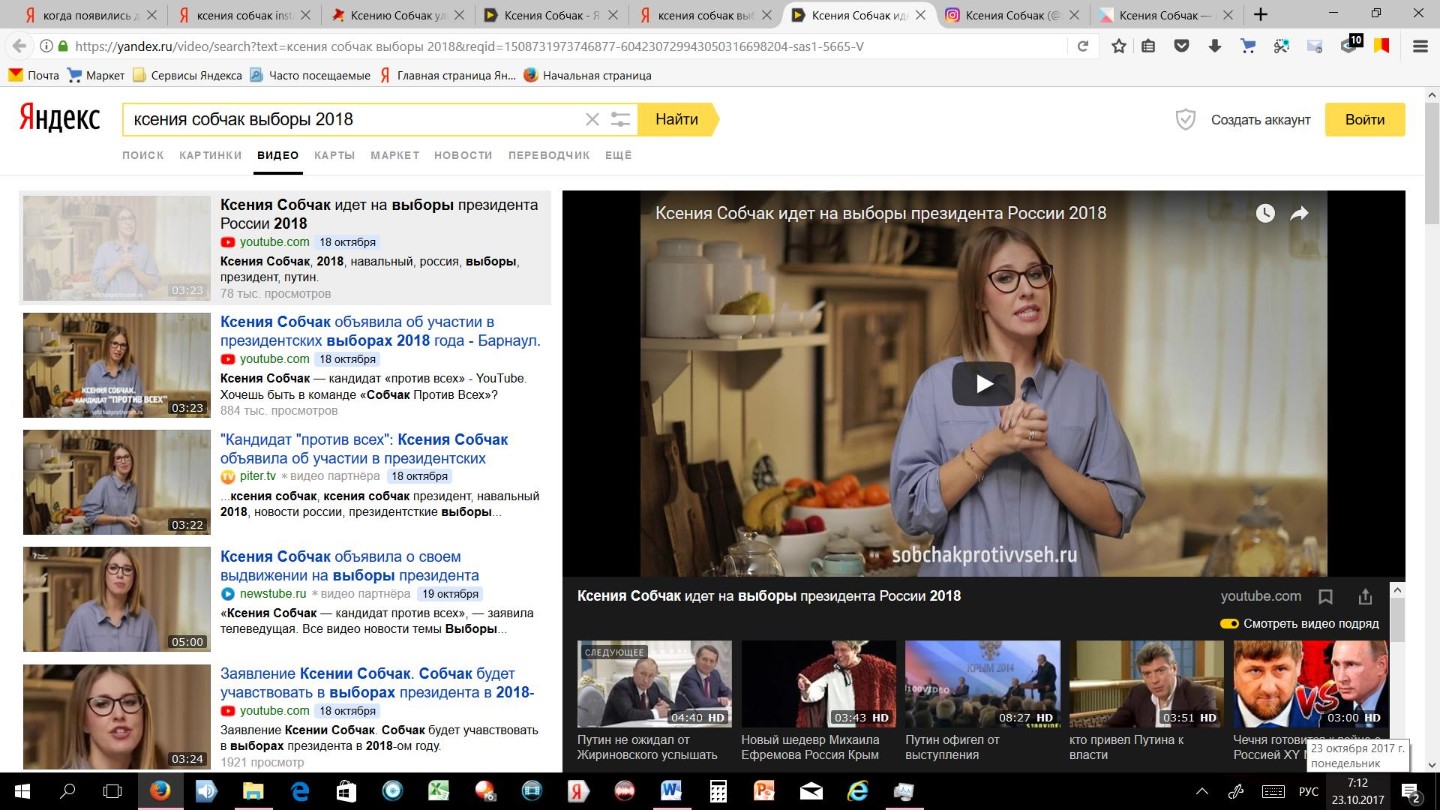Viewport: 1440px width, 810px height.
Task: Open a new browser tab with plus
Action: (1261, 14)
